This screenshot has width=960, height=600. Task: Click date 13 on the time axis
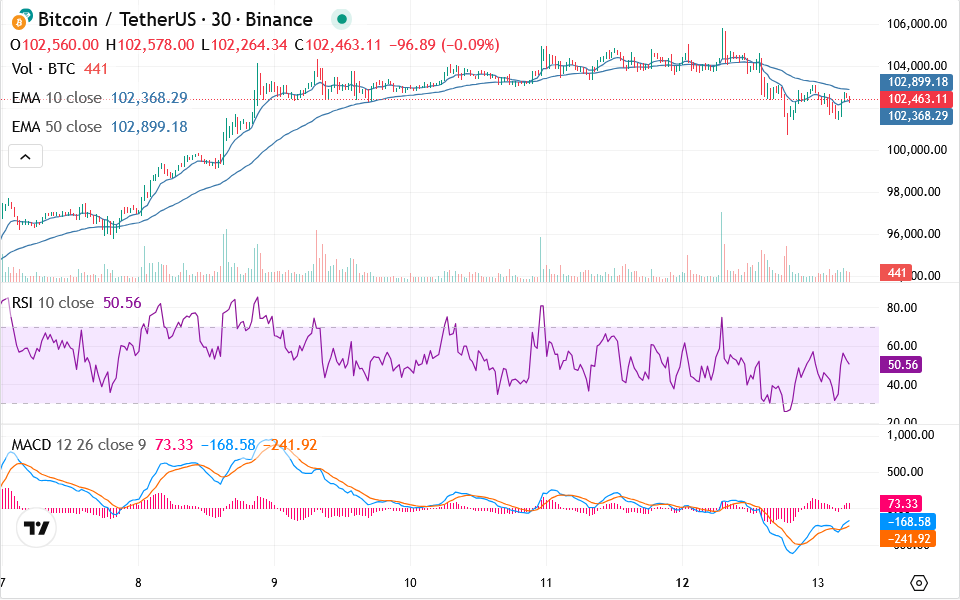(x=818, y=583)
